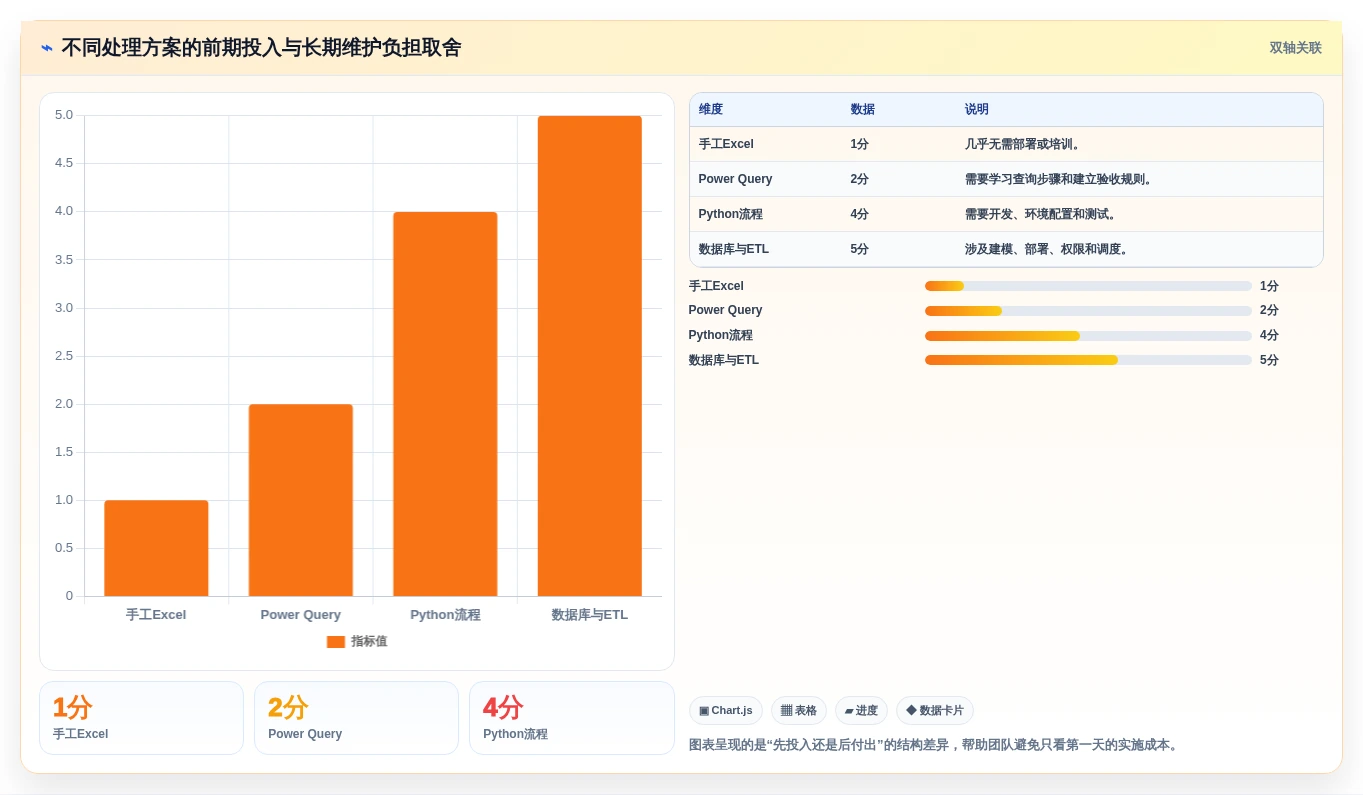Viewport: 1363px width, 795px height.
Task: Click the 数据 column header
Action: (862, 110)
